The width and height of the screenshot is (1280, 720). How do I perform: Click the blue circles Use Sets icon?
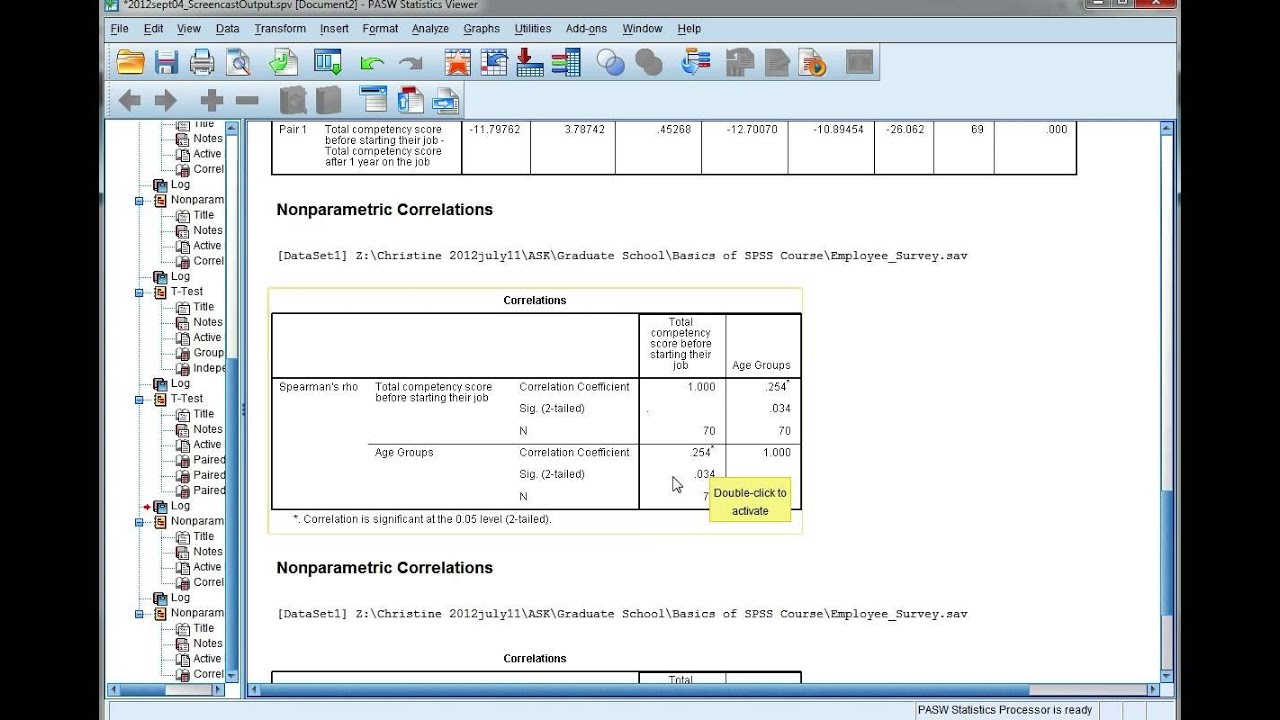611,64
